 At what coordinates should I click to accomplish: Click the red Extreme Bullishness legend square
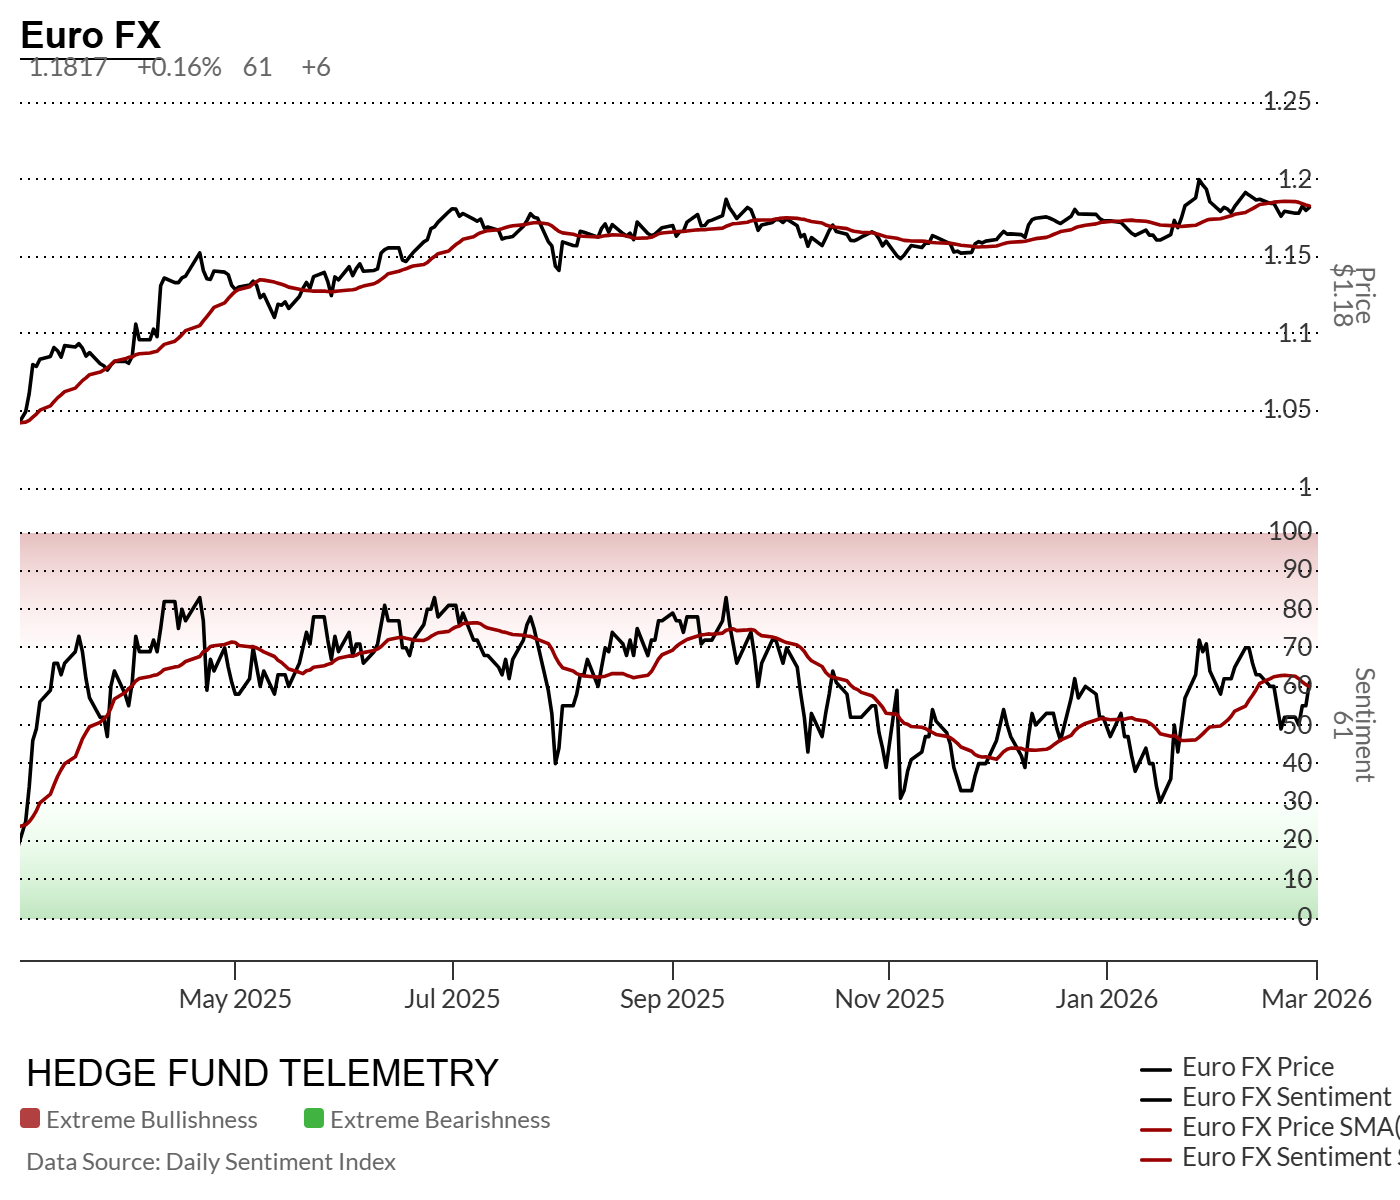point(30,1119)
